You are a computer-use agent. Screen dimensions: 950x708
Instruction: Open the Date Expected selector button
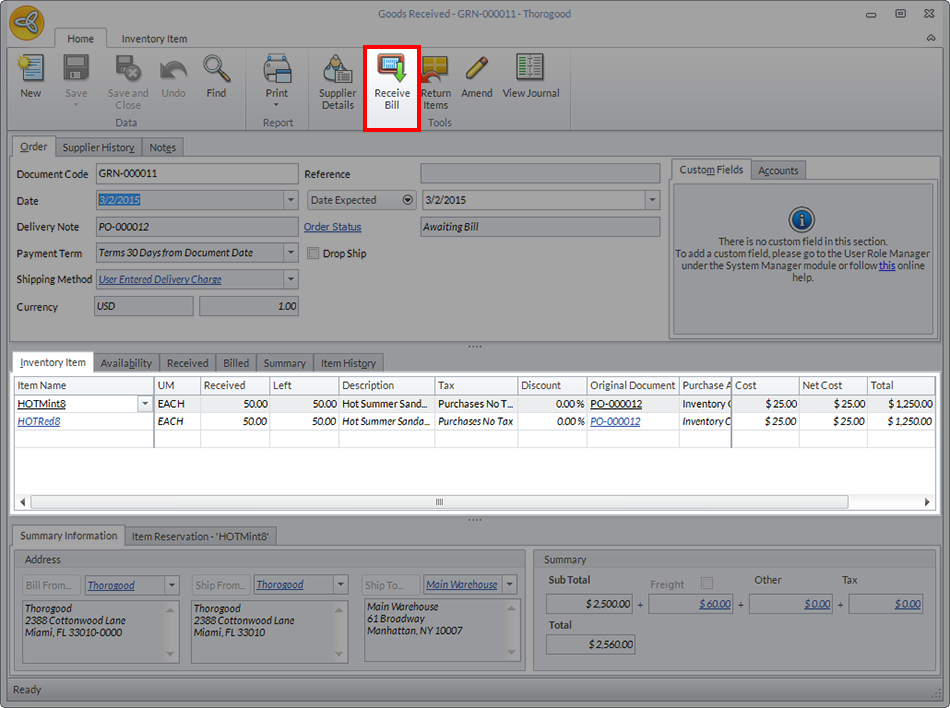pos(407,200)
